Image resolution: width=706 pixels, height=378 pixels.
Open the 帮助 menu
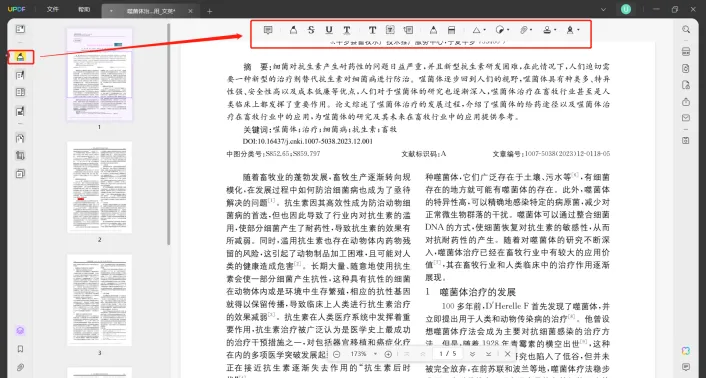pyautogui.click(x=84, y=9)
